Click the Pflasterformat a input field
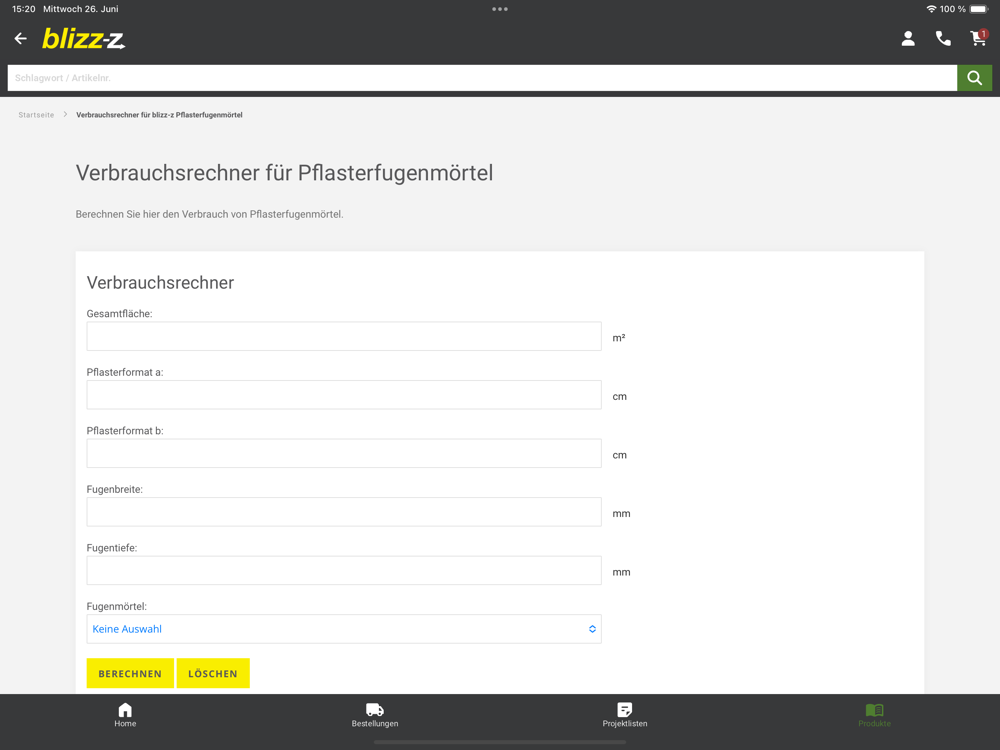1000x750 pixels. point(344,395)
